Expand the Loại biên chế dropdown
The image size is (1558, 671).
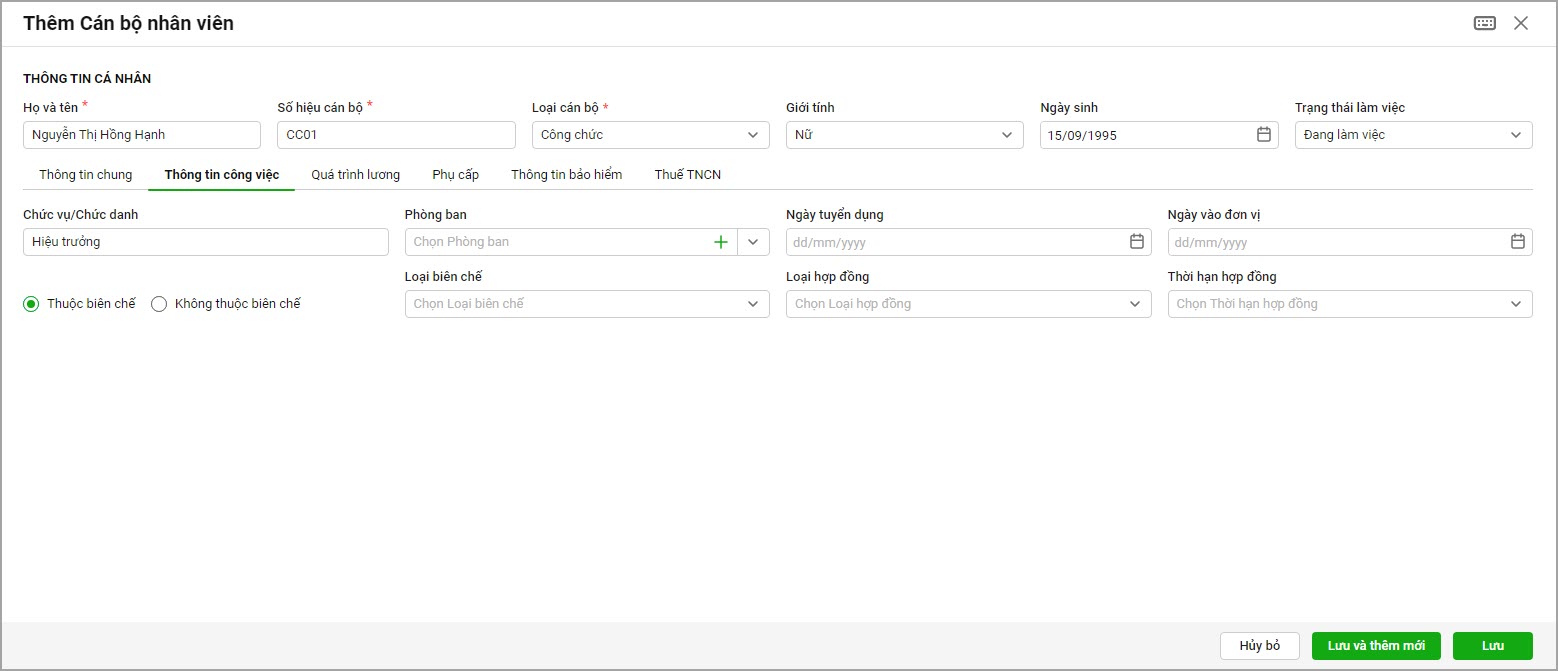753,304
